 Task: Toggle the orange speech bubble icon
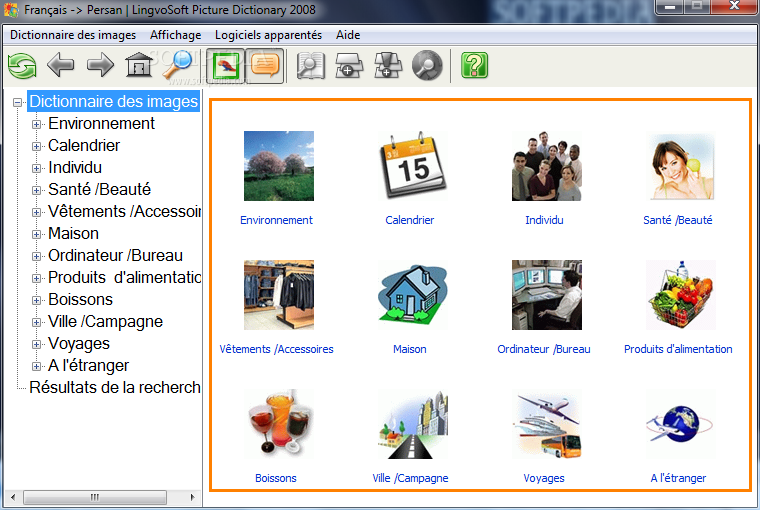click(265, 65)
